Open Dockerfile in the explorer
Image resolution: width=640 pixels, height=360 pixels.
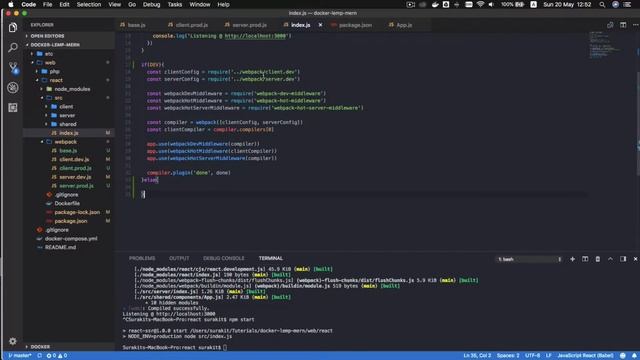point(67,203)
